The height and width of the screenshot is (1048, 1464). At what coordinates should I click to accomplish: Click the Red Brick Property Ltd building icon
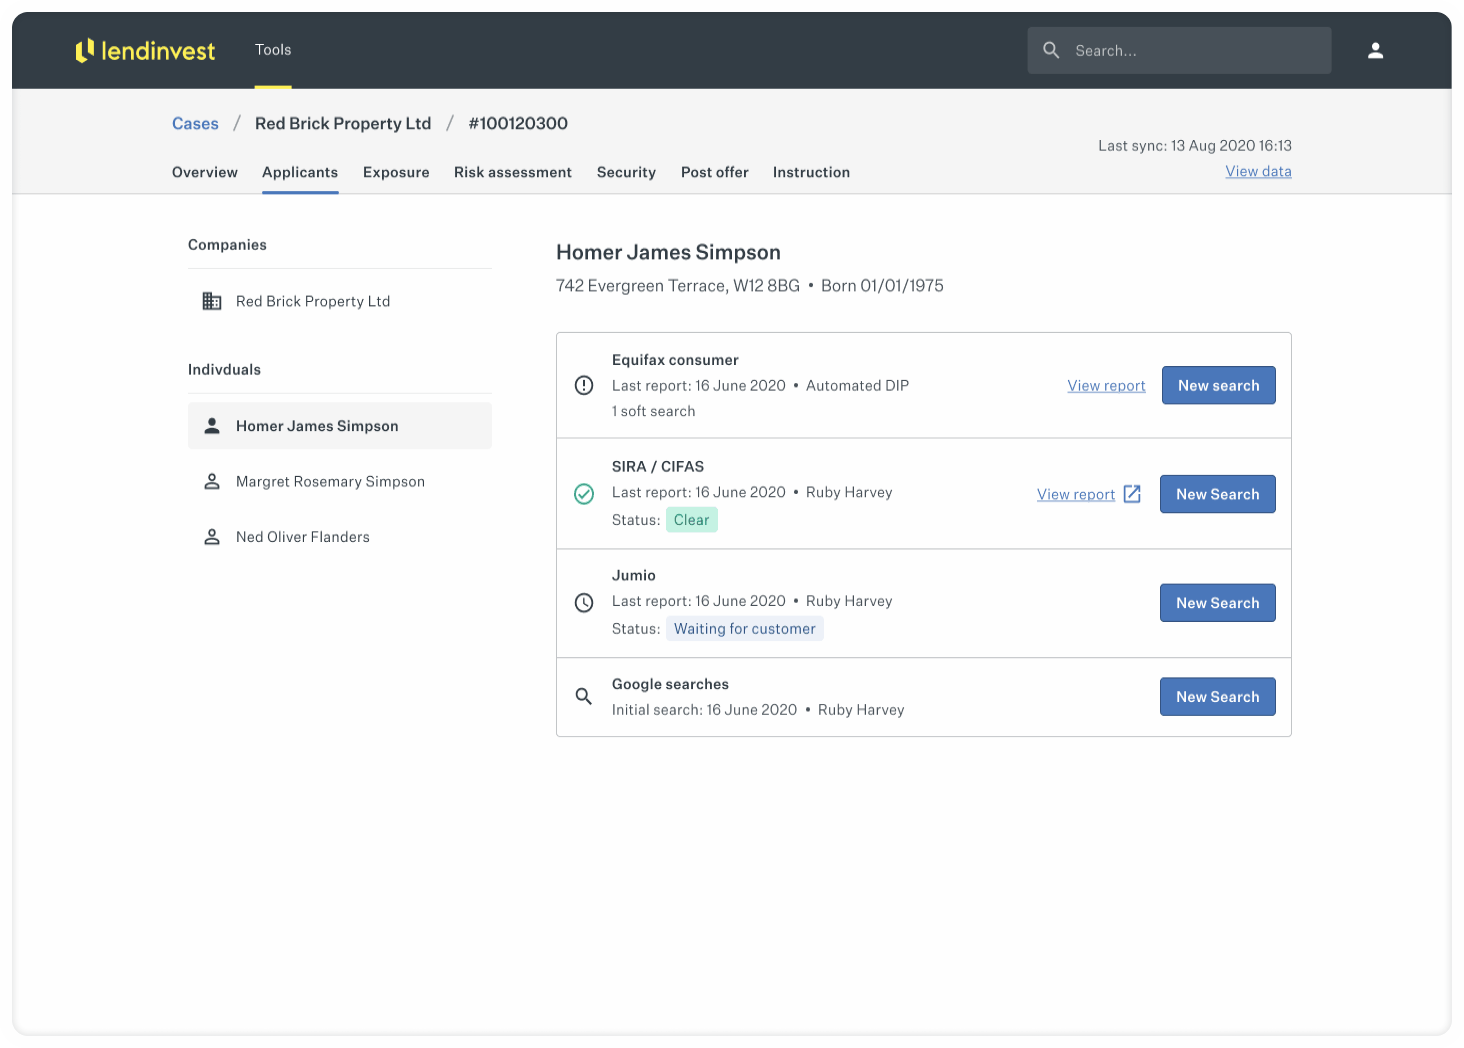click(x=212, y=301)
